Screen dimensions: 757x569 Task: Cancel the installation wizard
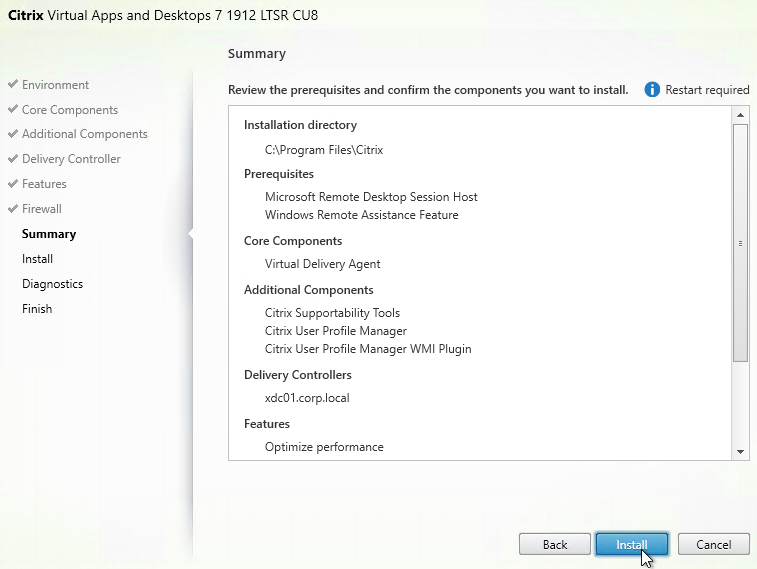tap(714, 544)
